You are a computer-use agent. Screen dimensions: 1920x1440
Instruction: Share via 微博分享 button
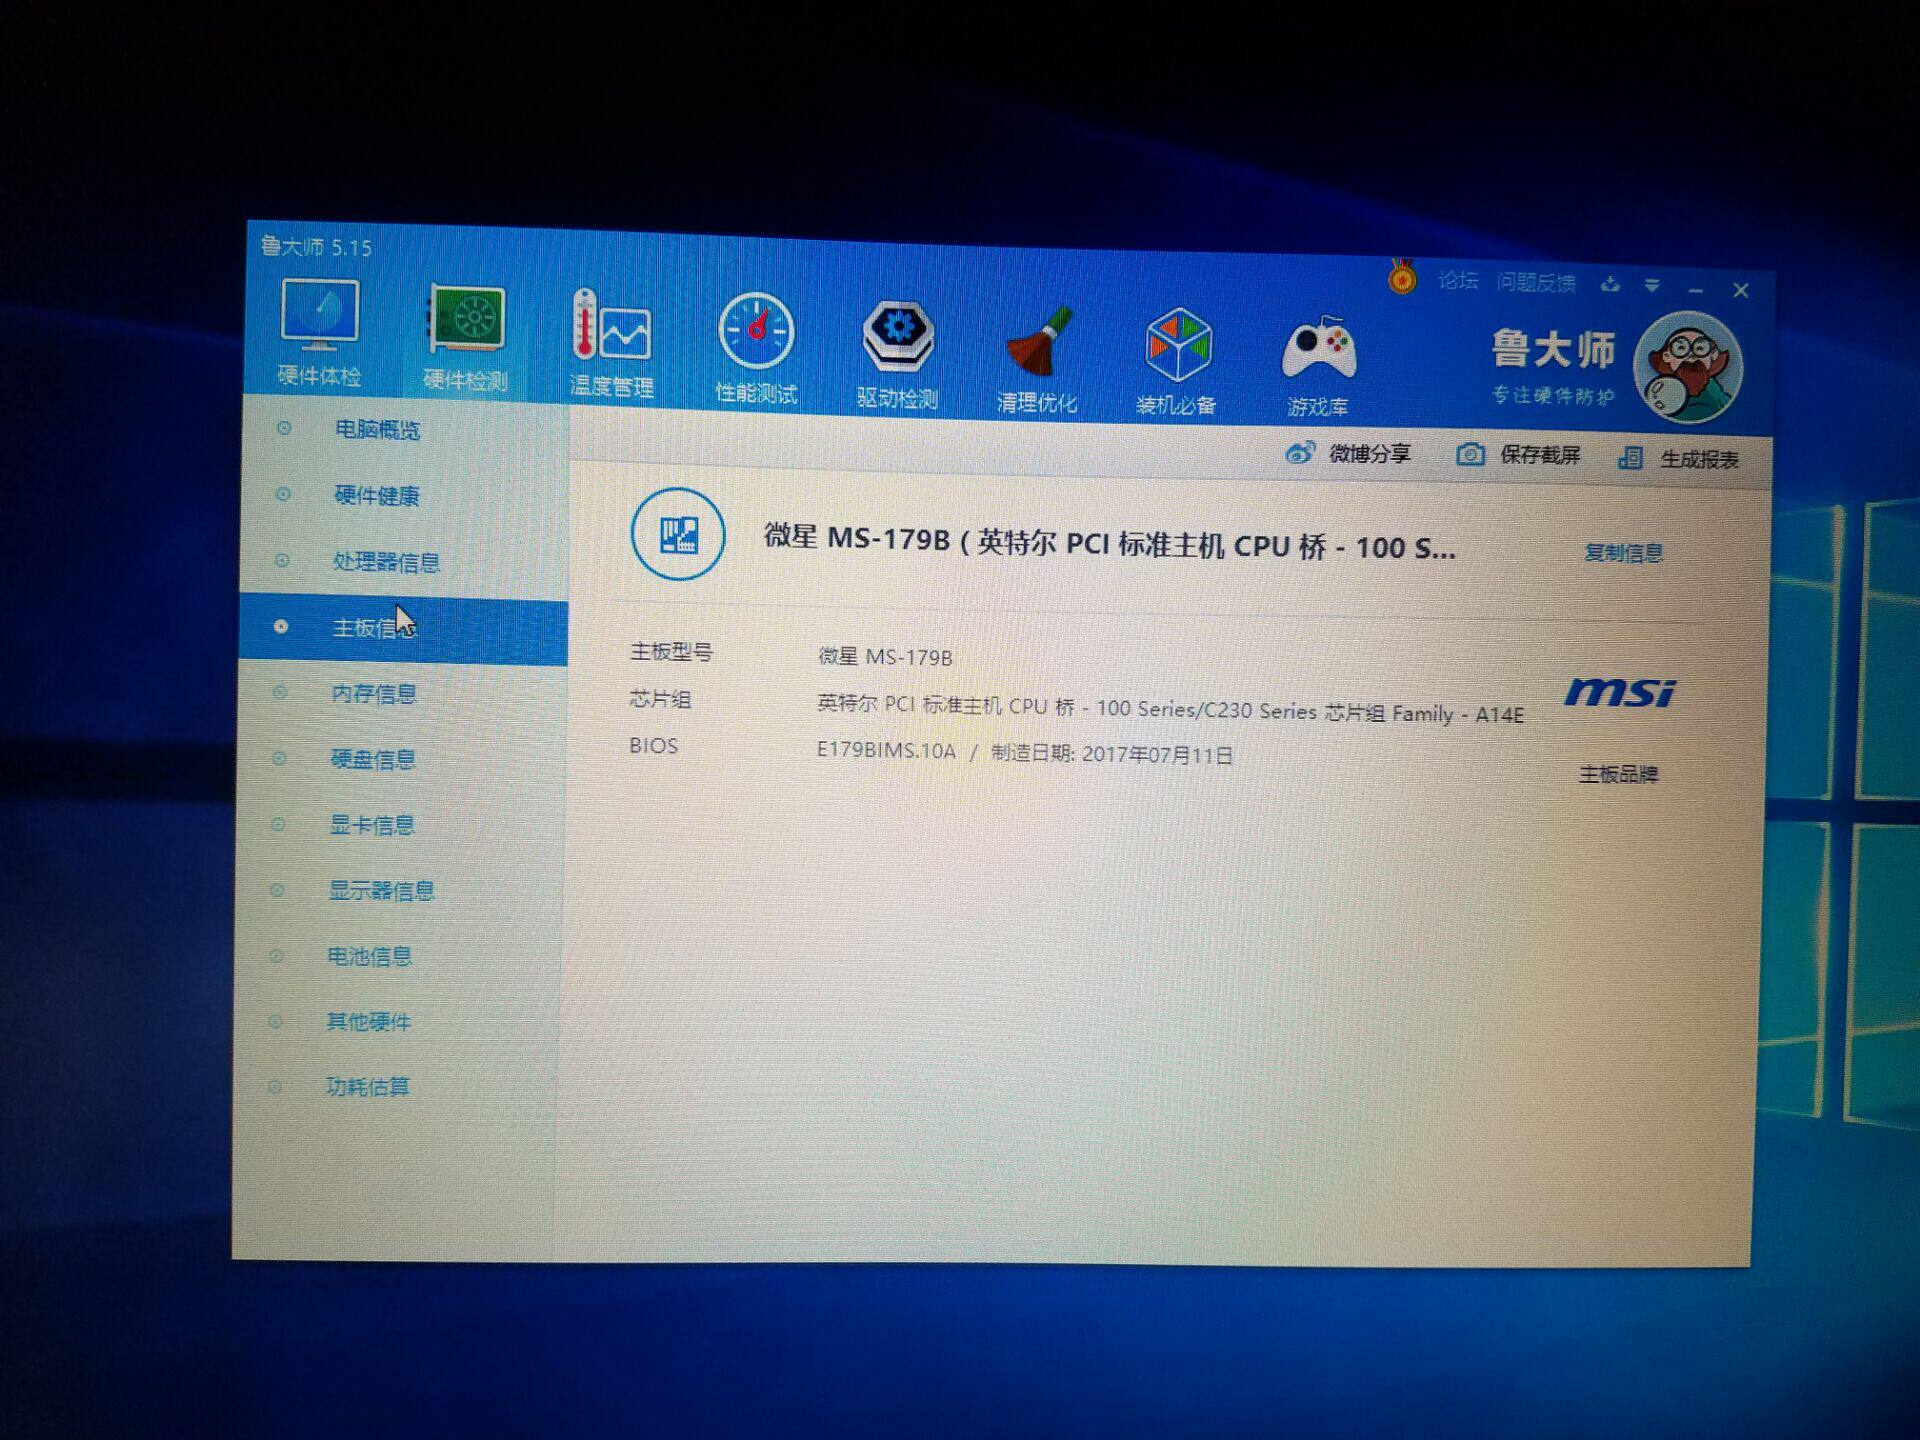pos(1348,454)
